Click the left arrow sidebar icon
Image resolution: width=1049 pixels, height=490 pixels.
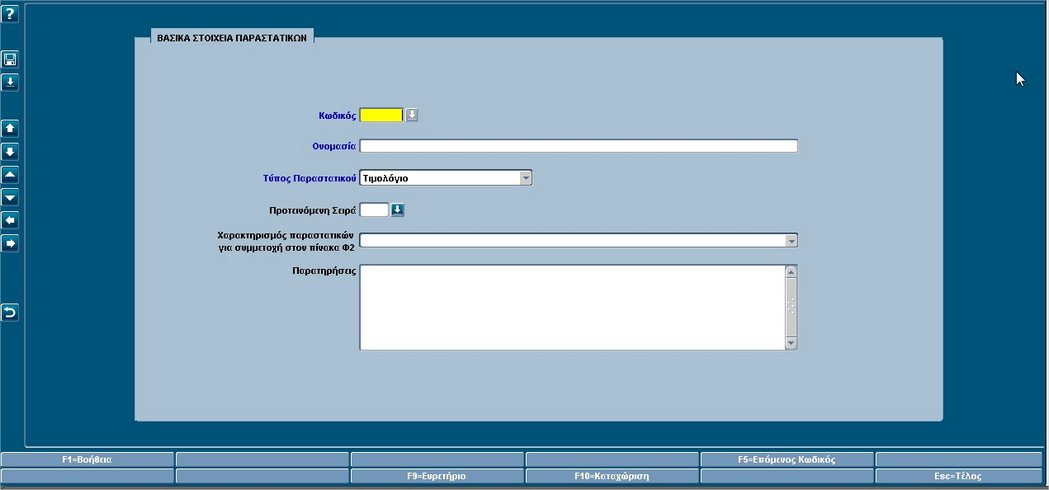[x=11, y=220]
